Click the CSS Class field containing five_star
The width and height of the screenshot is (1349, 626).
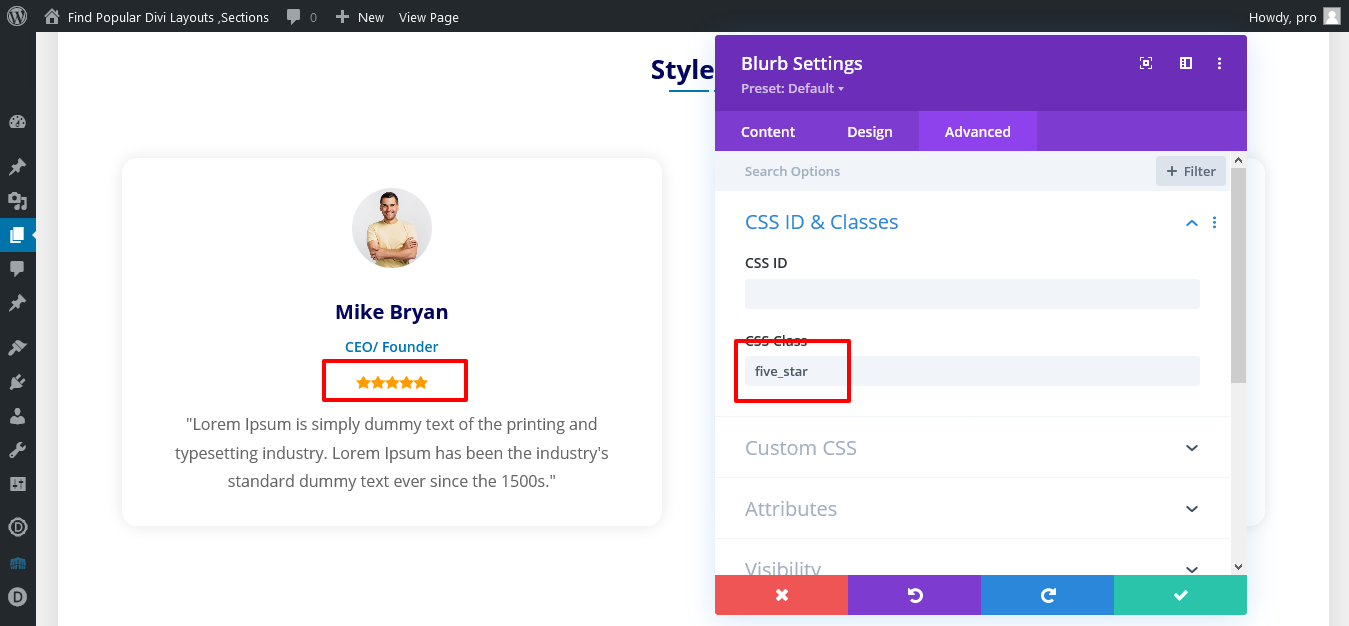(x=972, y=371)
